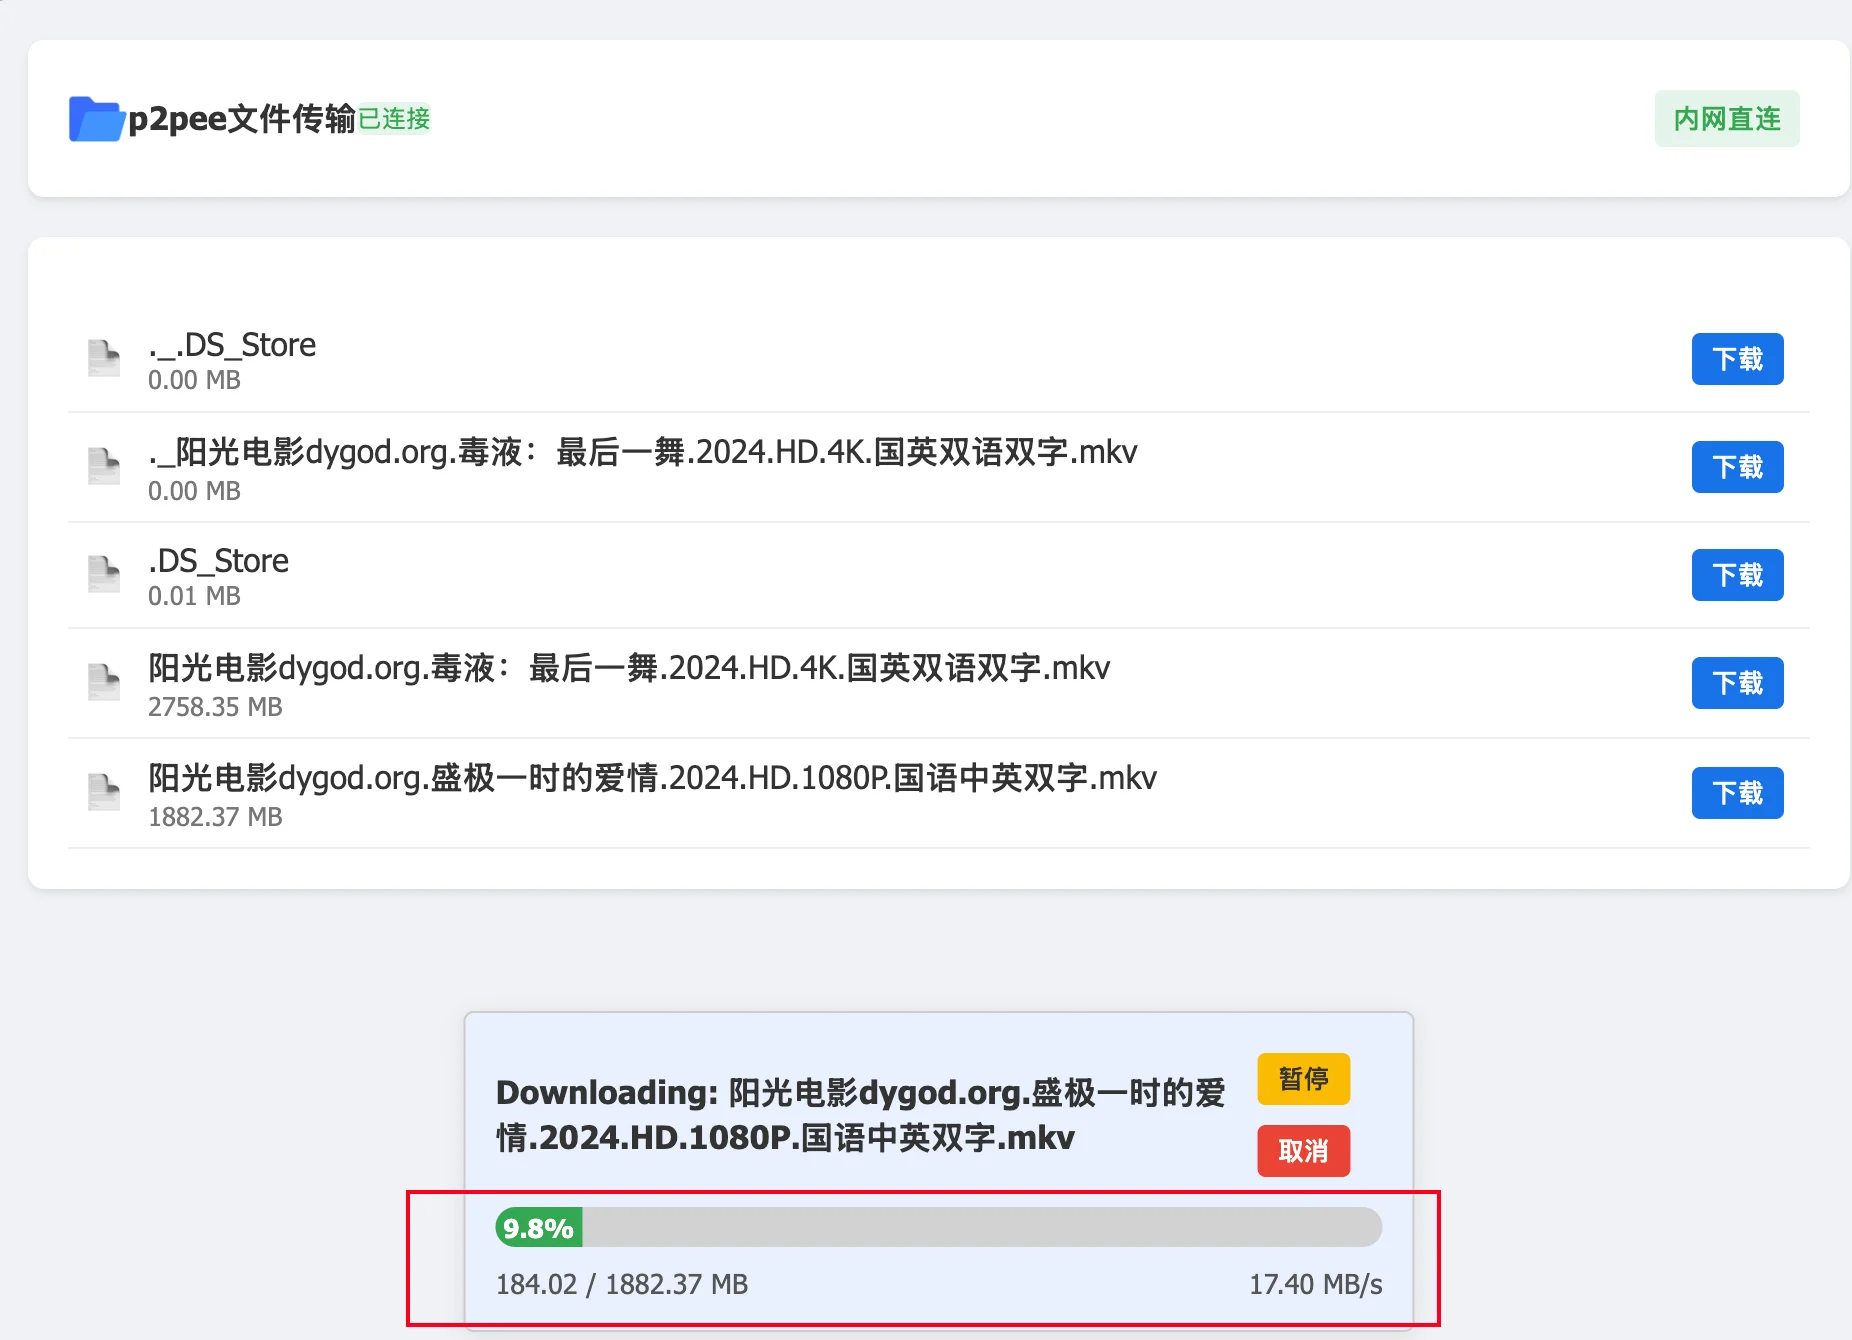Download the 盛极一时的爱情 1080P mkv
This screenshot has height=1340, width=1852.
tap(1737, 793)
